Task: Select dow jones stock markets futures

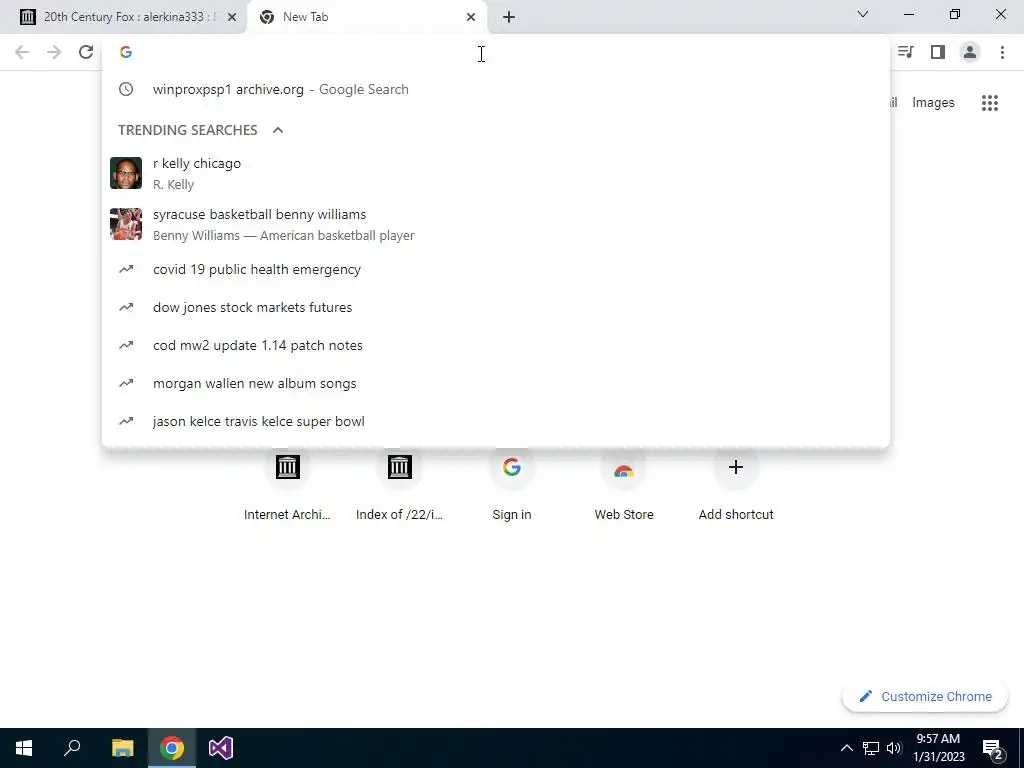Action: coord(496,307)
